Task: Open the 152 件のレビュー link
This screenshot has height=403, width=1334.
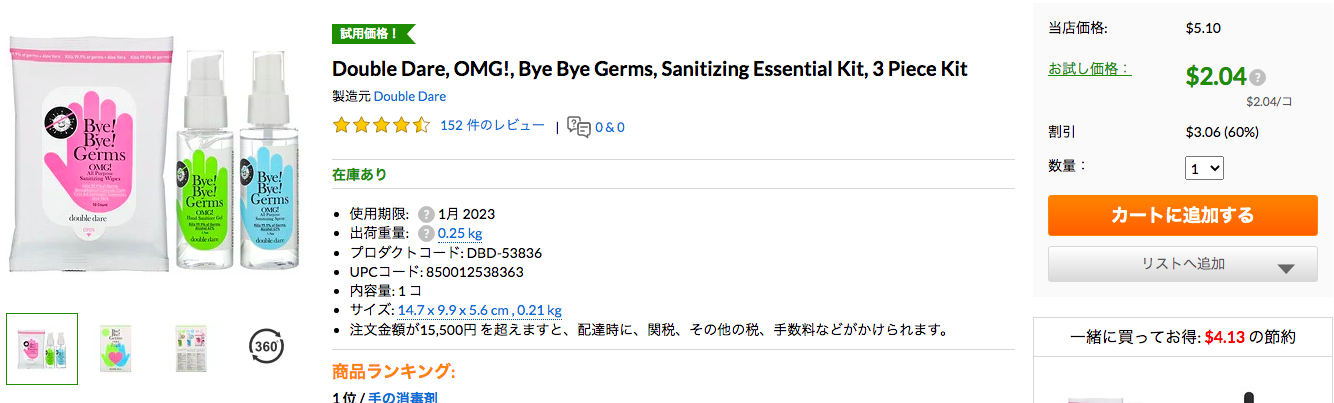Action: point(492,125)
